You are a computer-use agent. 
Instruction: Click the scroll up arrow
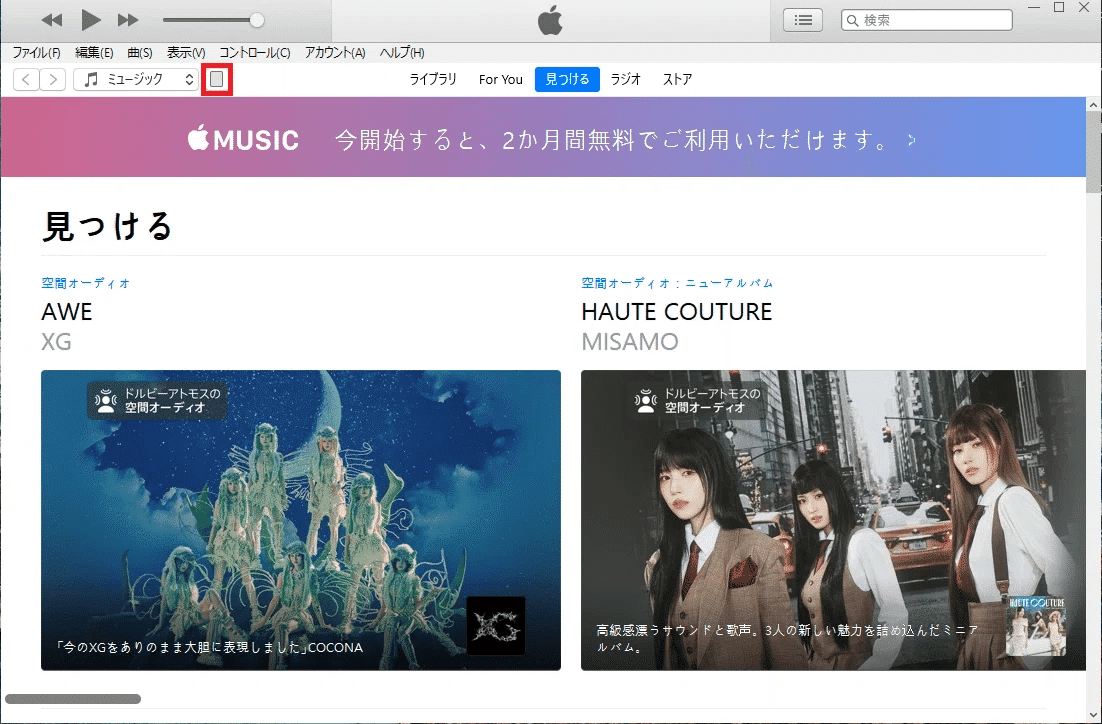tap(1094, 105)
